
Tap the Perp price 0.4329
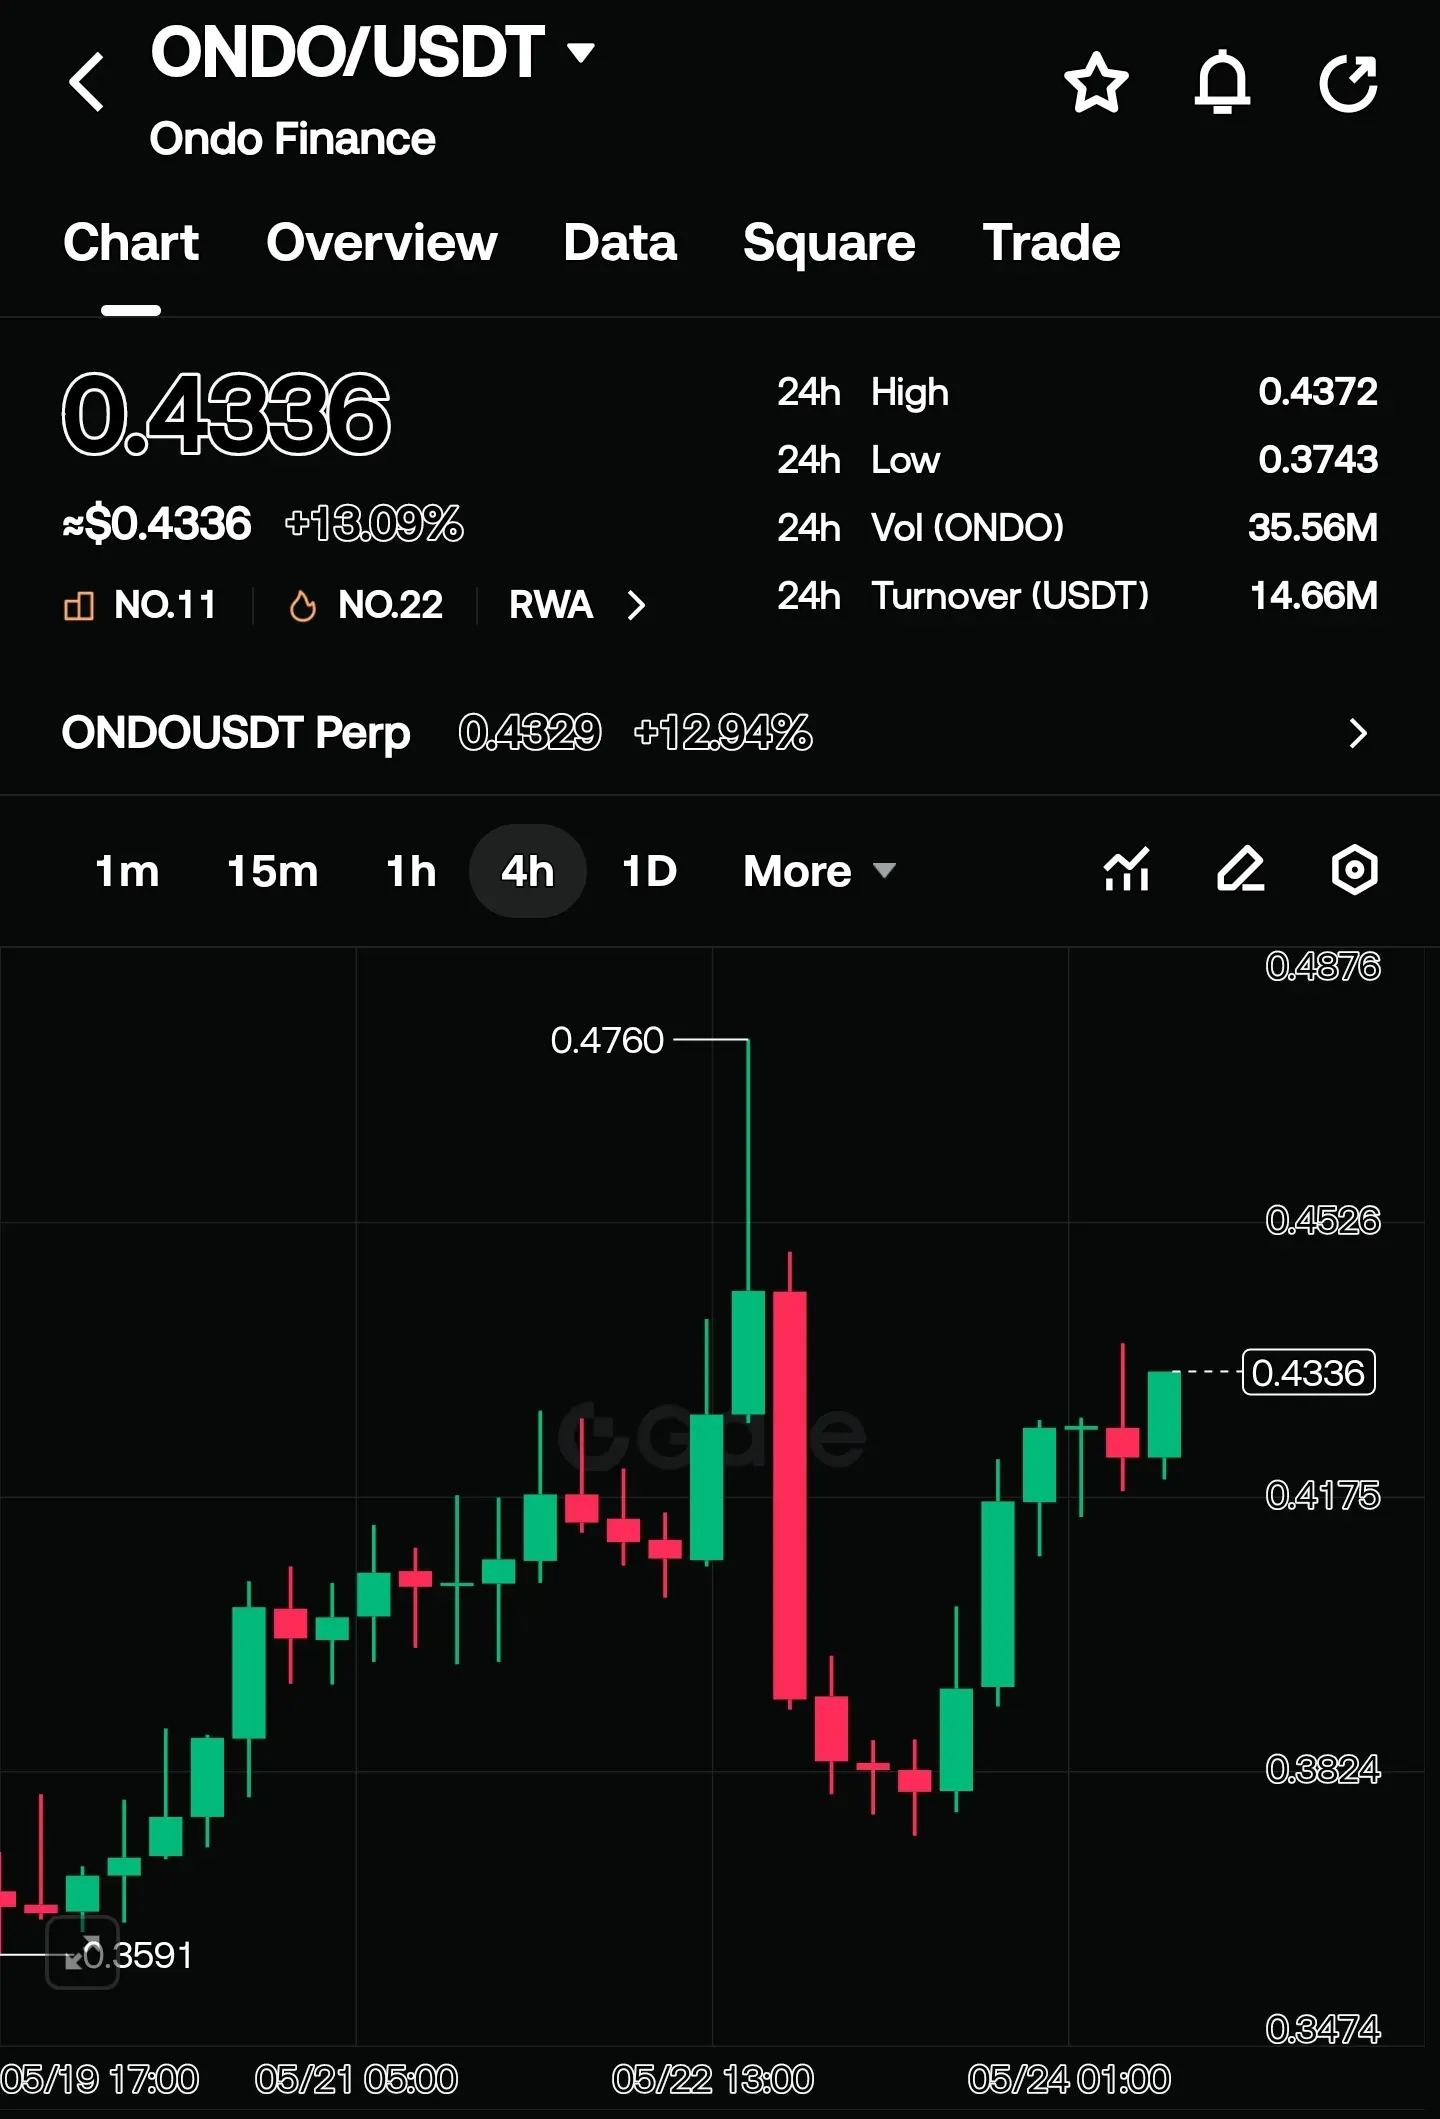pyautogui.click(x=530, y=733)
